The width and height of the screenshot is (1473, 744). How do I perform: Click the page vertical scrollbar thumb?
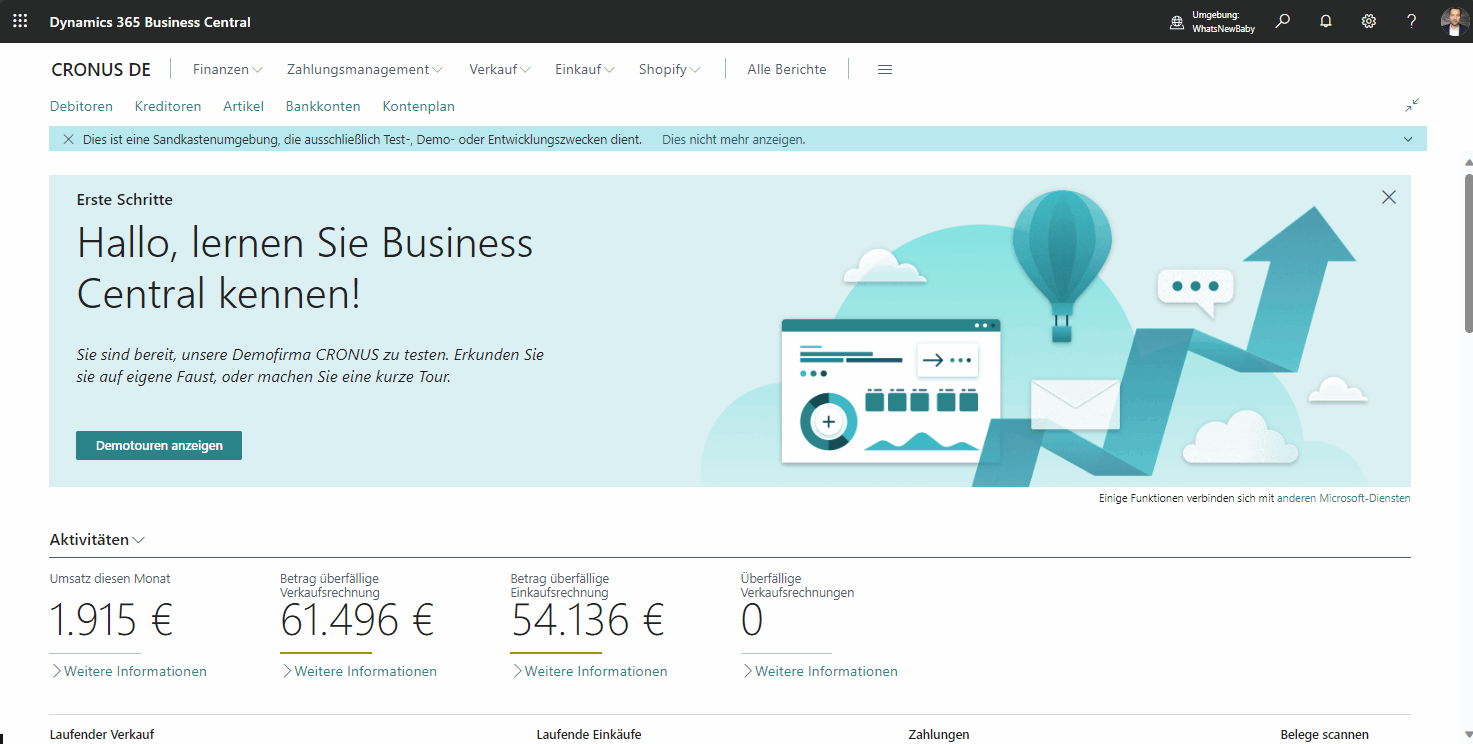tap(1468, 252)
